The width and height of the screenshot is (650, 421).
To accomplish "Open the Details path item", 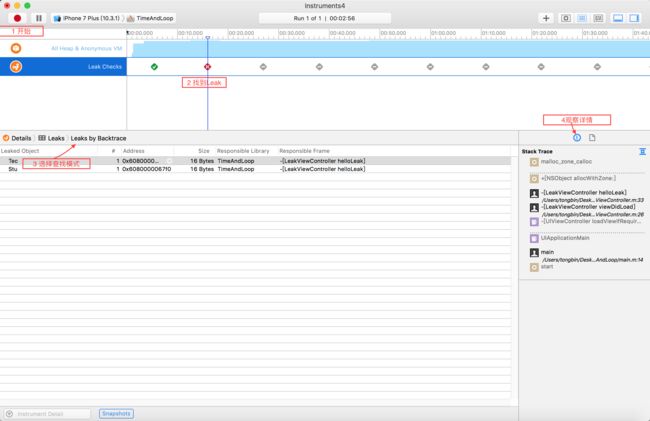I will click(21, 138).
